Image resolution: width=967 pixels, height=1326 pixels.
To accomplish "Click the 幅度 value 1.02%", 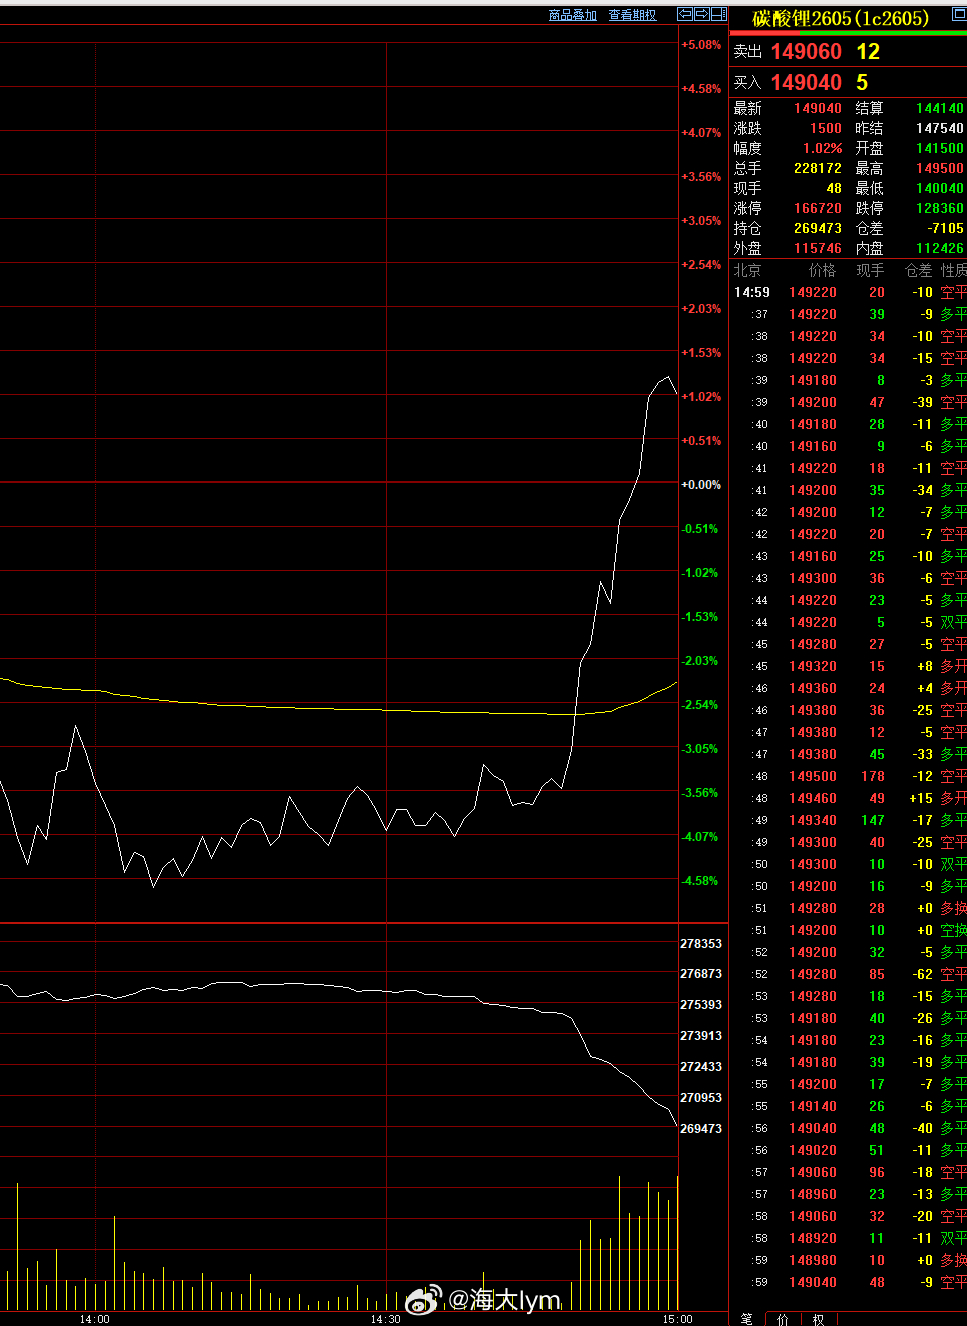I will tap(823, 148).
